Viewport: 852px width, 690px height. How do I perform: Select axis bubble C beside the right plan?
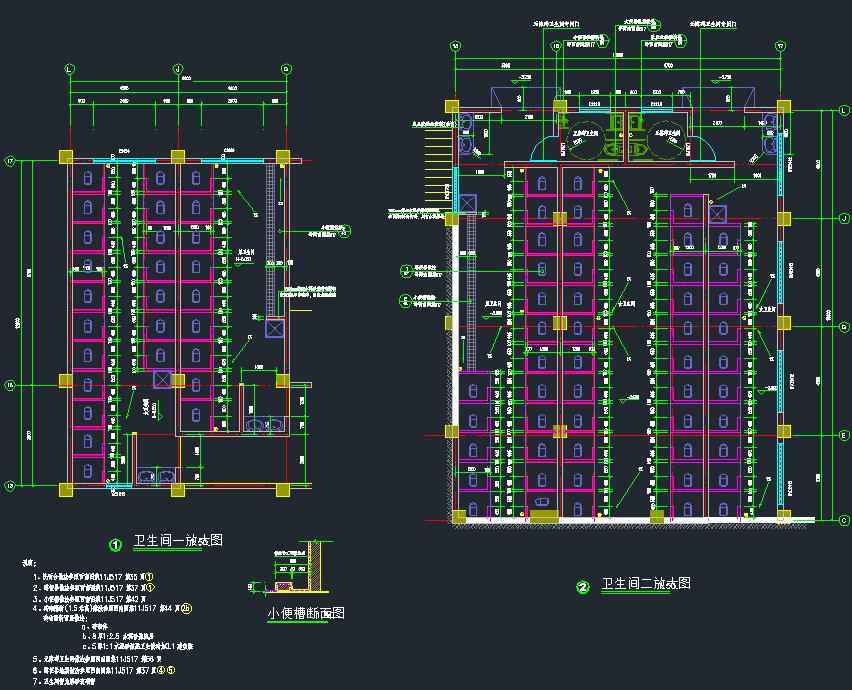pyautogui.click(x=844, y=520)
